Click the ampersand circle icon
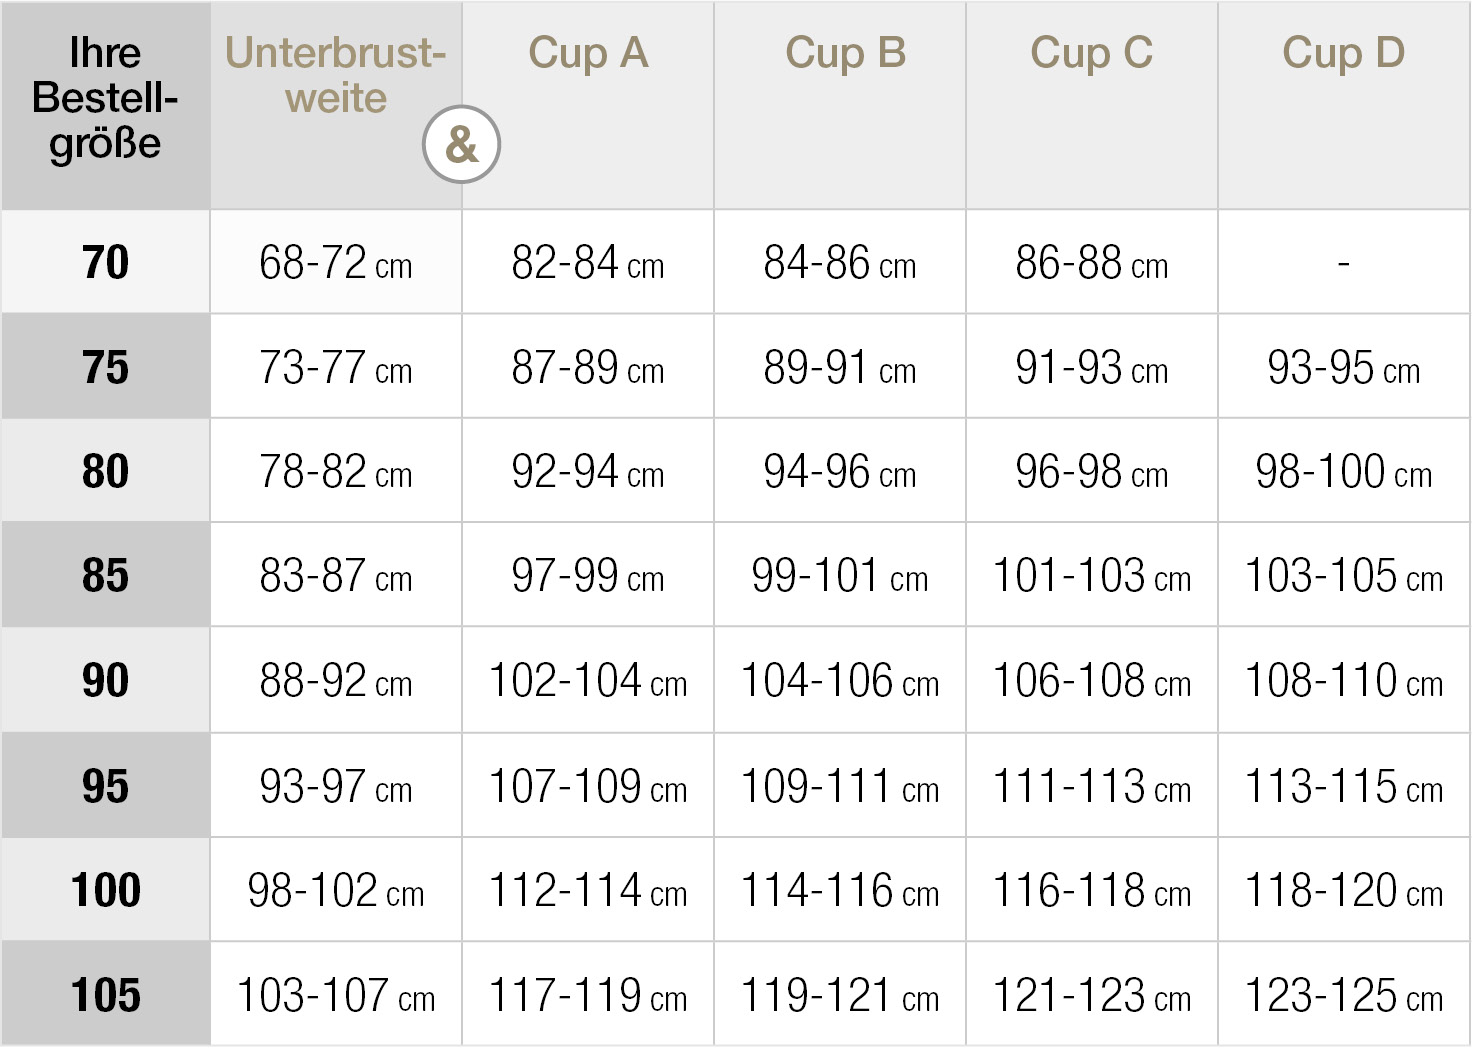This screenshot has width=1476, height=1050. [x=461, y=144]
